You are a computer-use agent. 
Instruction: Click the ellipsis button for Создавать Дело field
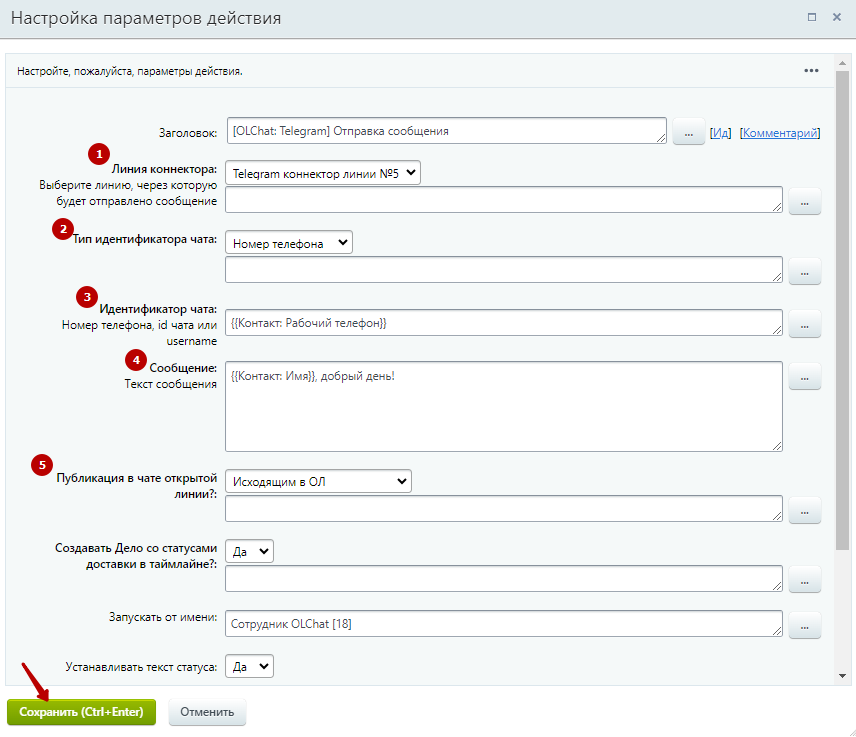804,579
